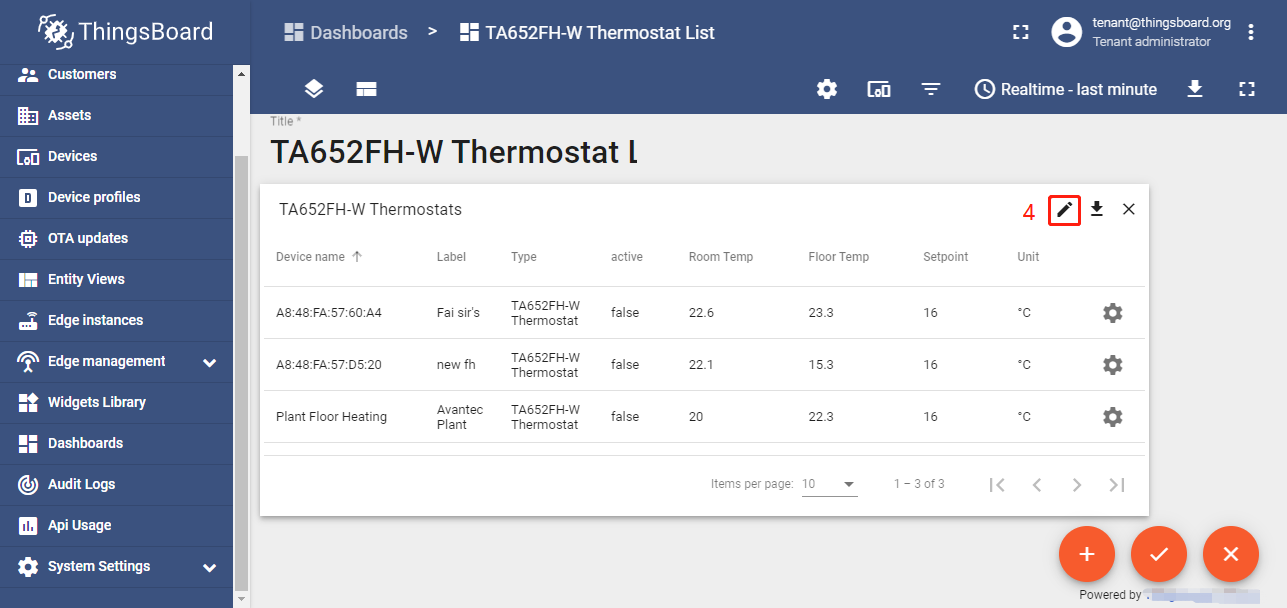Image resolution: width=1287 pixels, height=608 pixels.
Task: Expand the Edge management chevron
Action: [x=210, y=362]
